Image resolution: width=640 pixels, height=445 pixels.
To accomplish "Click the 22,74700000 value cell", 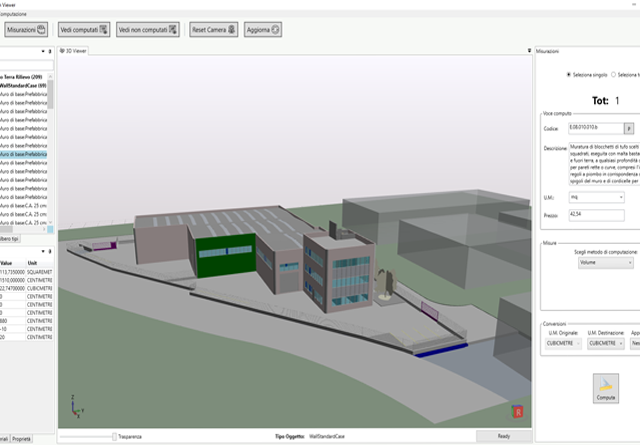I will 13,288.
